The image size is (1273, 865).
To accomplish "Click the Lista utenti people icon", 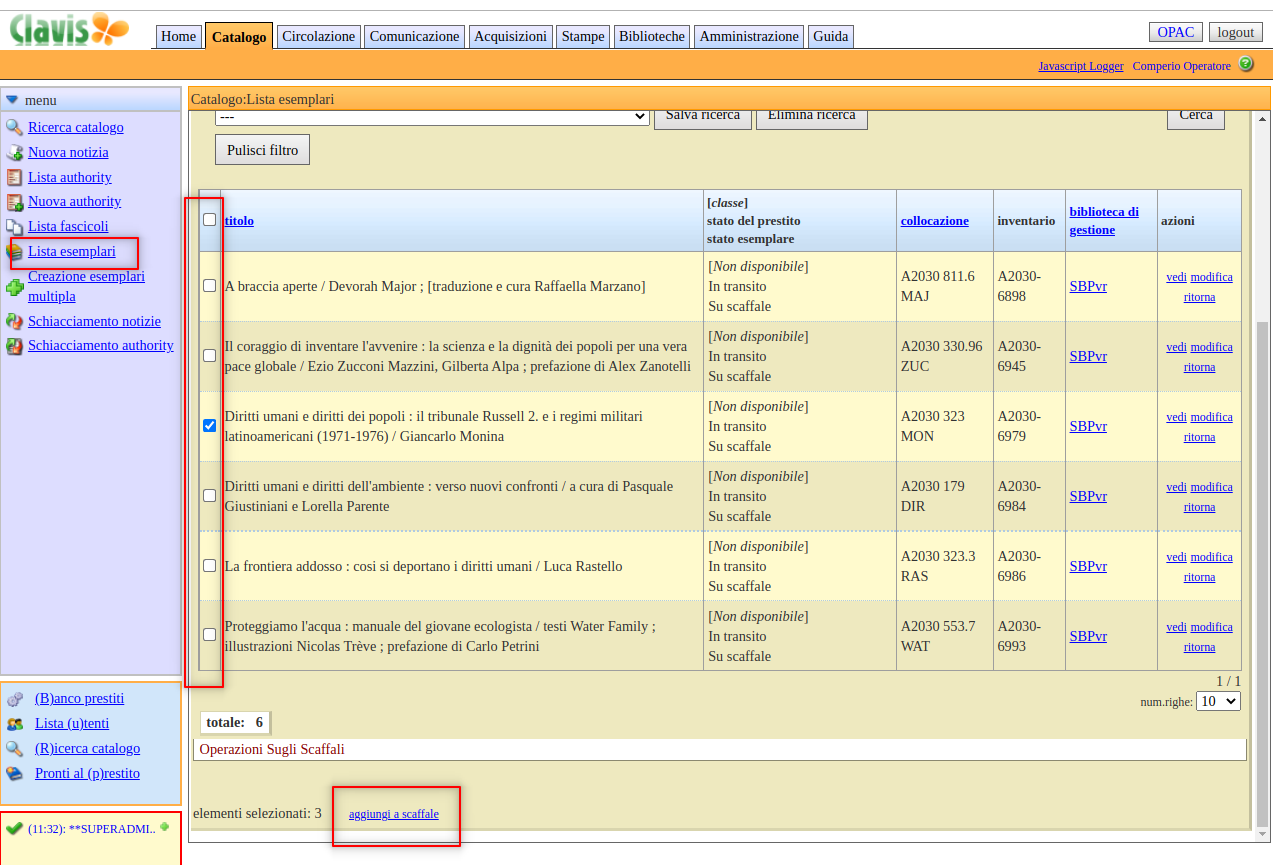I will click(14, 724).
